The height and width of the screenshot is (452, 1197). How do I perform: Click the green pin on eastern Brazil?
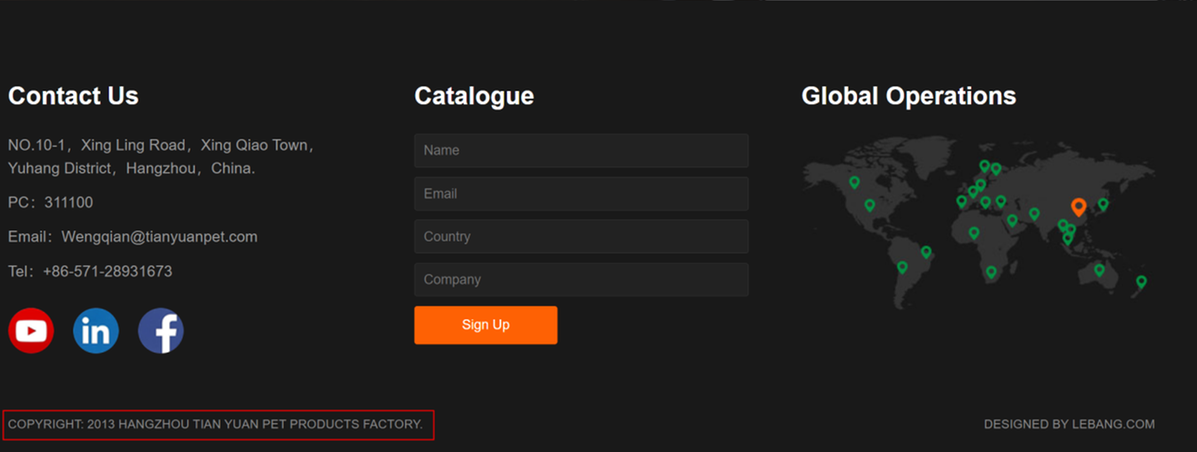926,252
